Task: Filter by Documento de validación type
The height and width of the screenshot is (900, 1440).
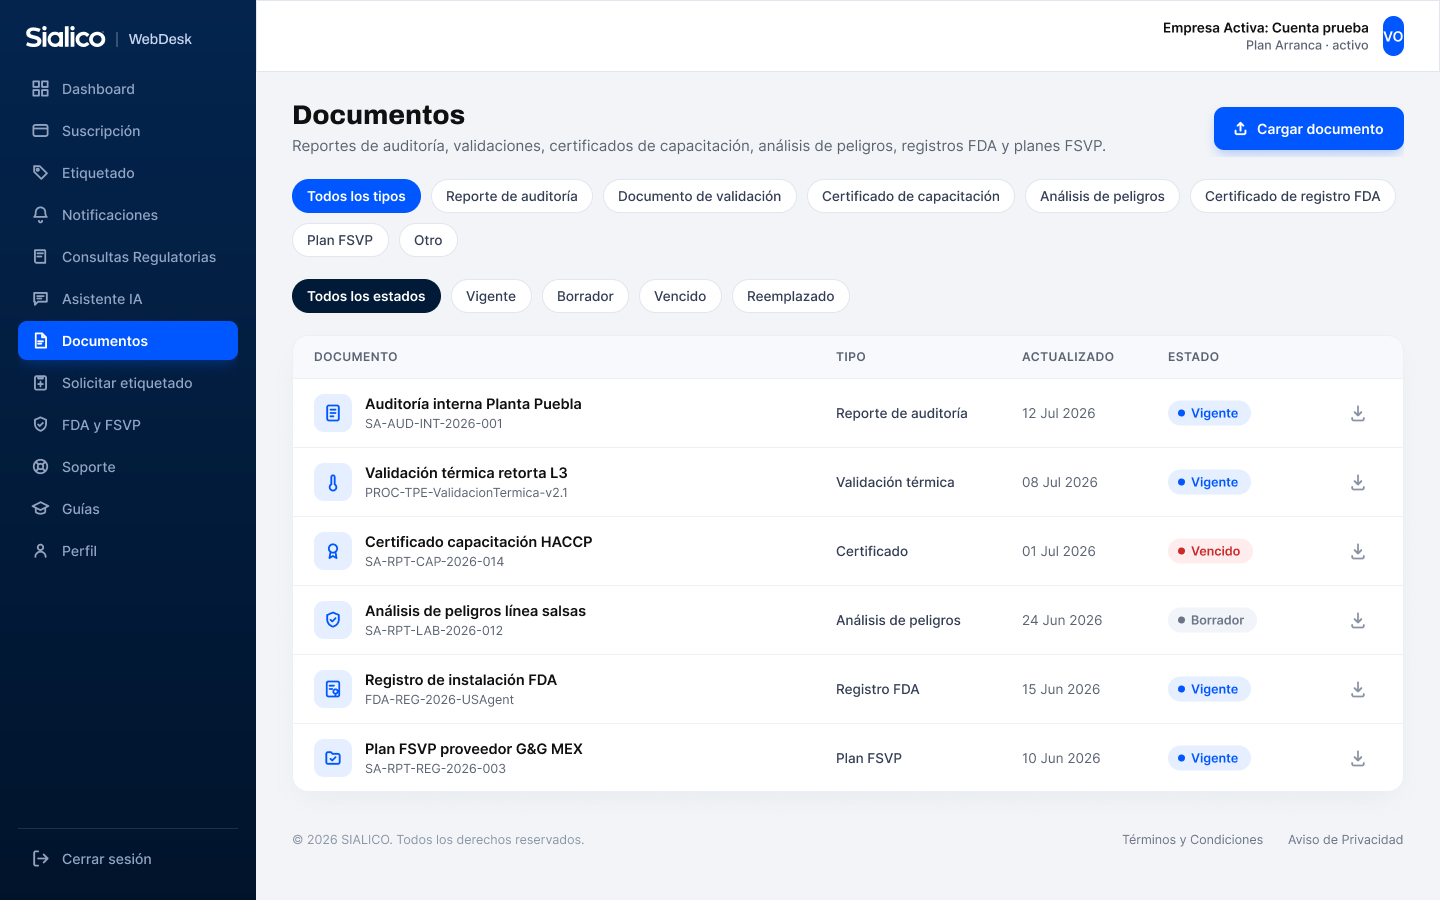Action: 700,196
